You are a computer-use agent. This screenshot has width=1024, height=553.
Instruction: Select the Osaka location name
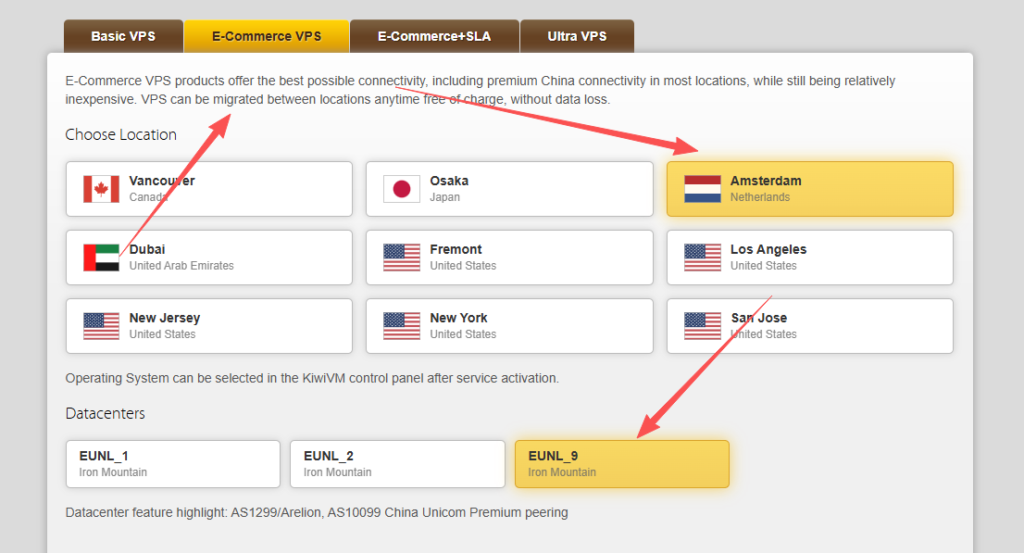point(449,181)
